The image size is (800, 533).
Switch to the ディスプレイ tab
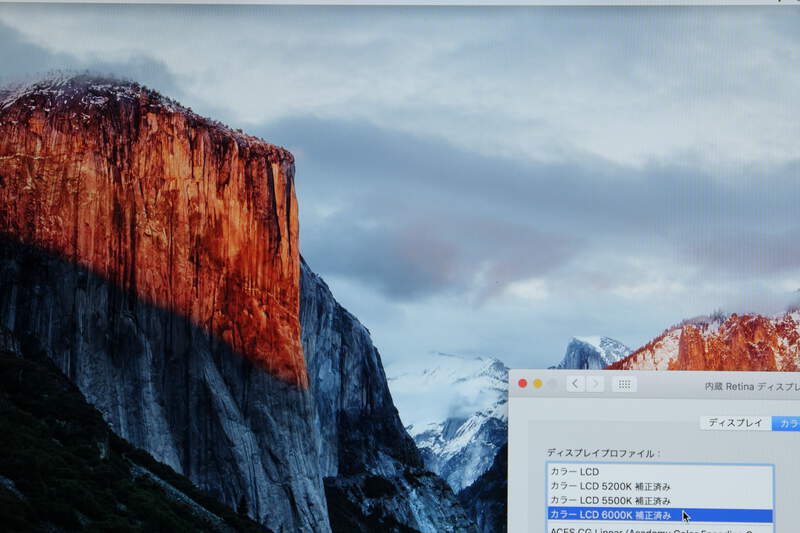click(735, 423)
